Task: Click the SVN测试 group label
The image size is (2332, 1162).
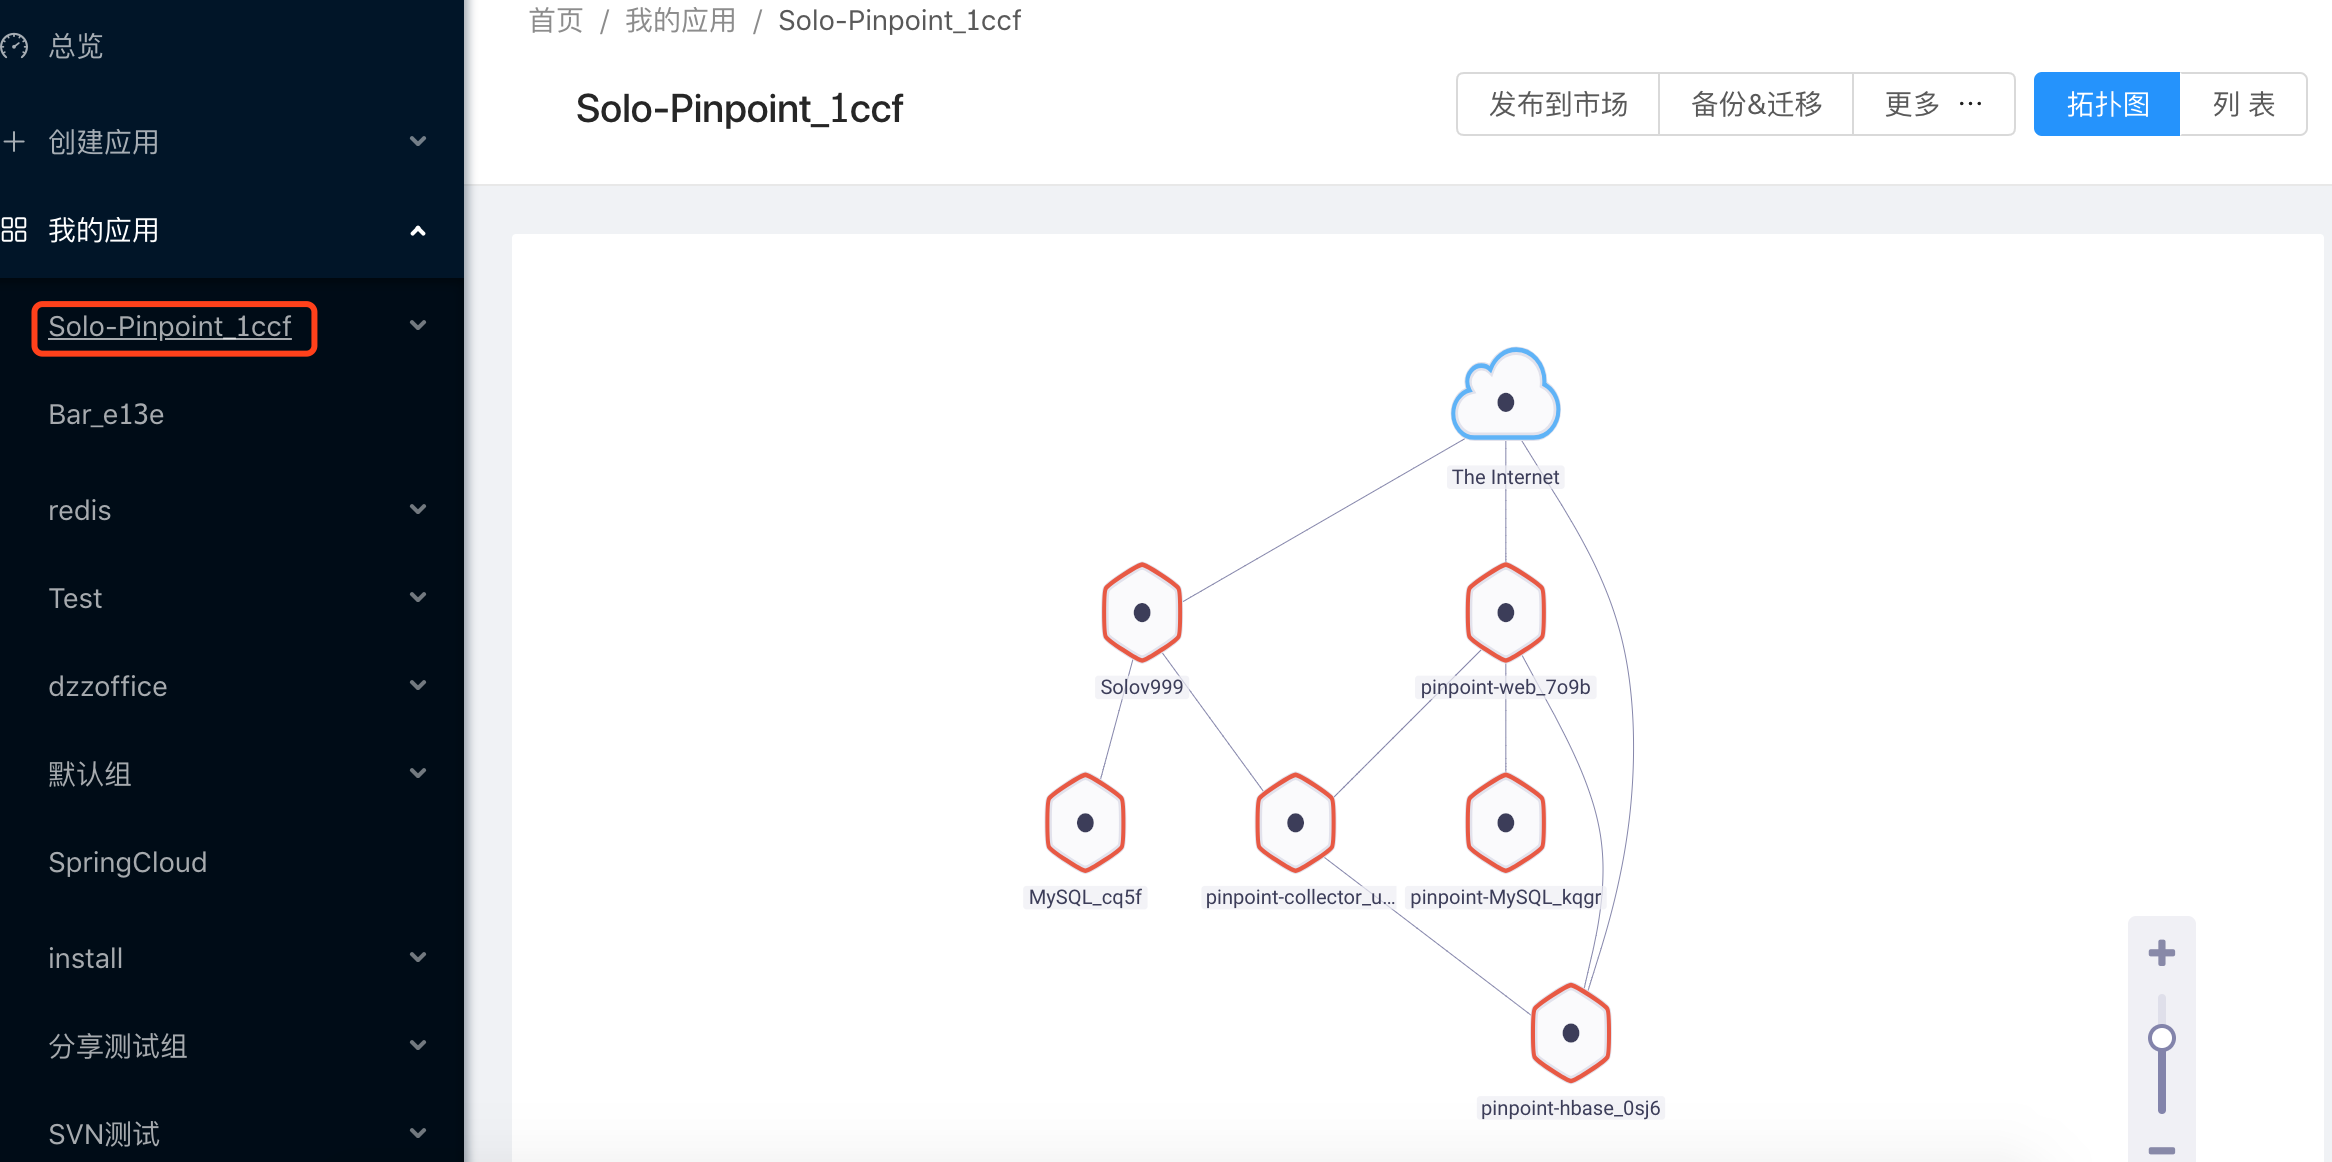Action: [x=104, y=1134]
